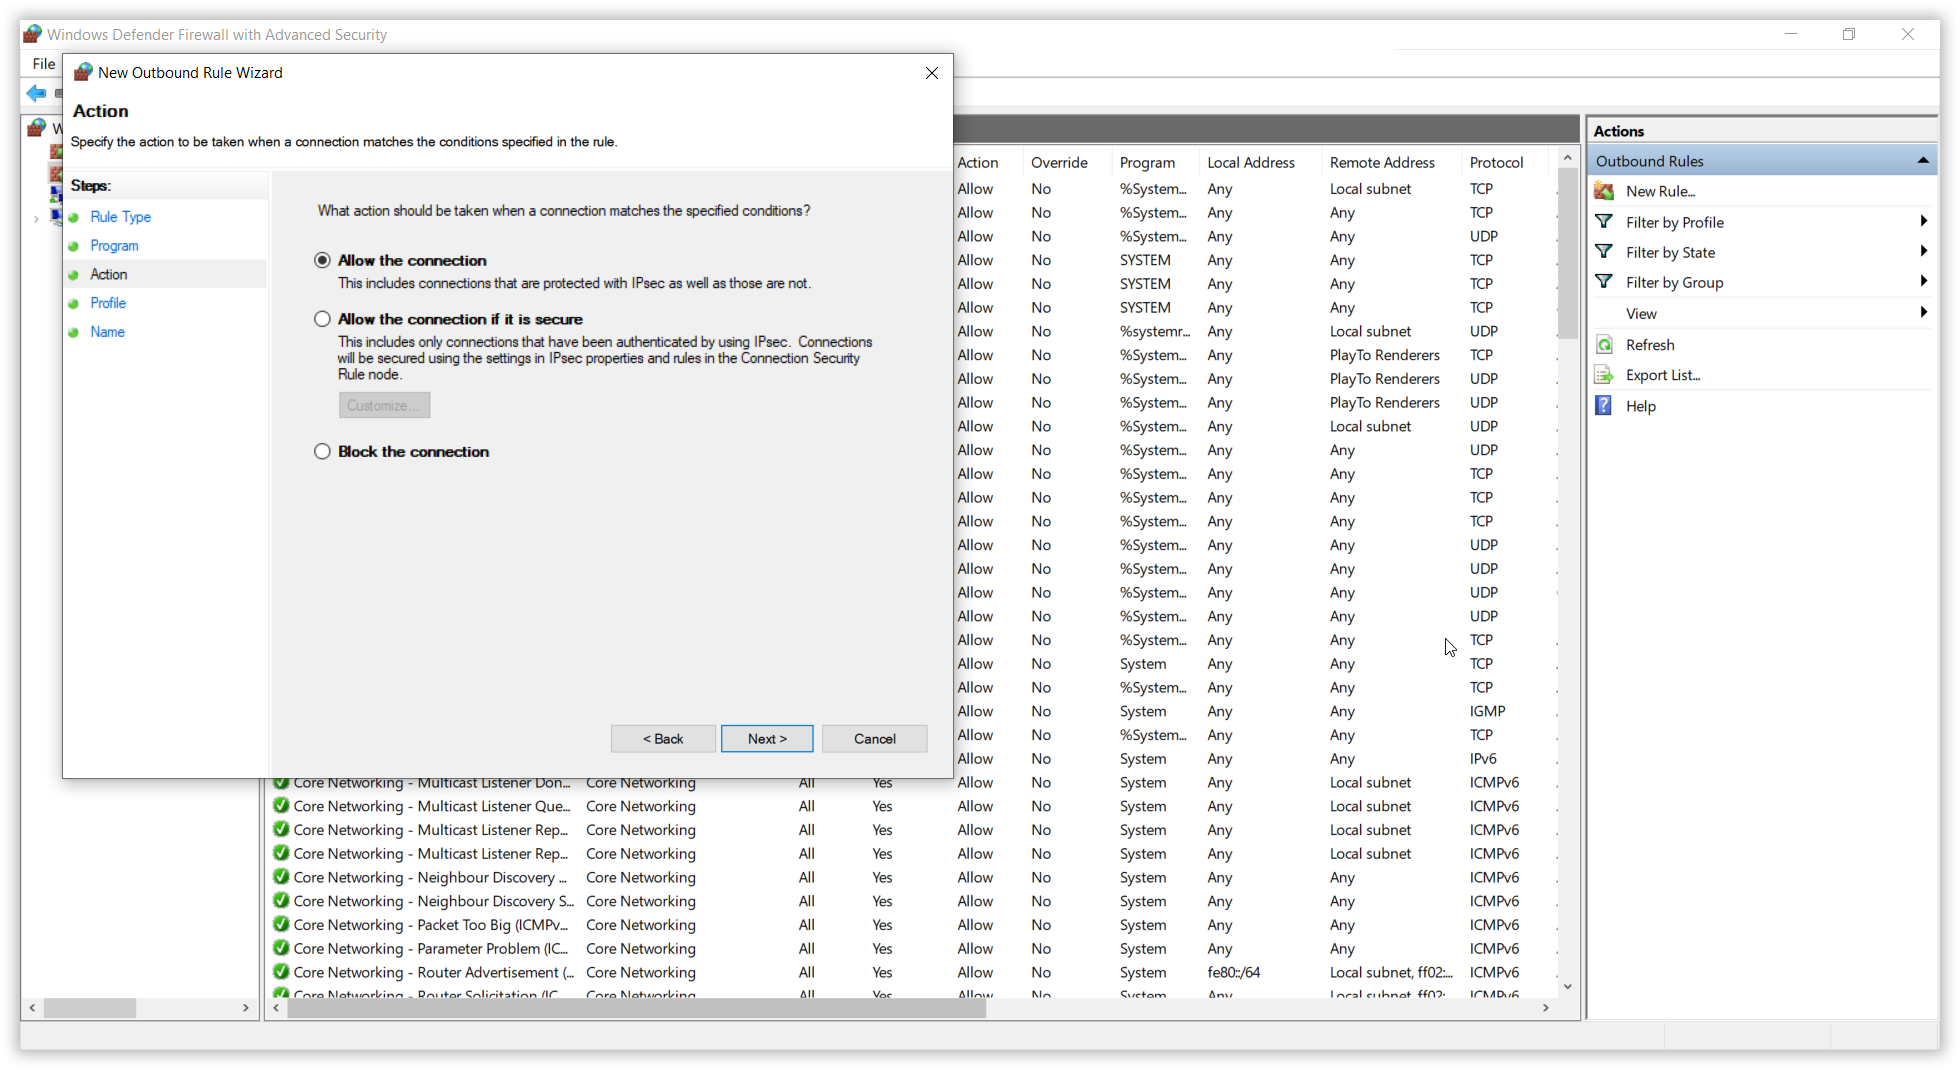1960x1070 pixels.
Task: Cancel the New Outbound Rule Wizard
Action: (x=875, y=739)
